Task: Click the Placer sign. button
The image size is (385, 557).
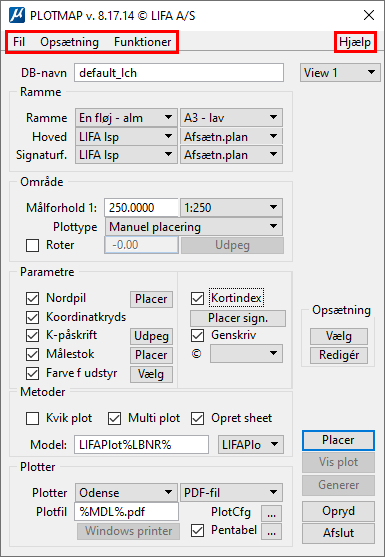Action: click(x=238, y=318)
